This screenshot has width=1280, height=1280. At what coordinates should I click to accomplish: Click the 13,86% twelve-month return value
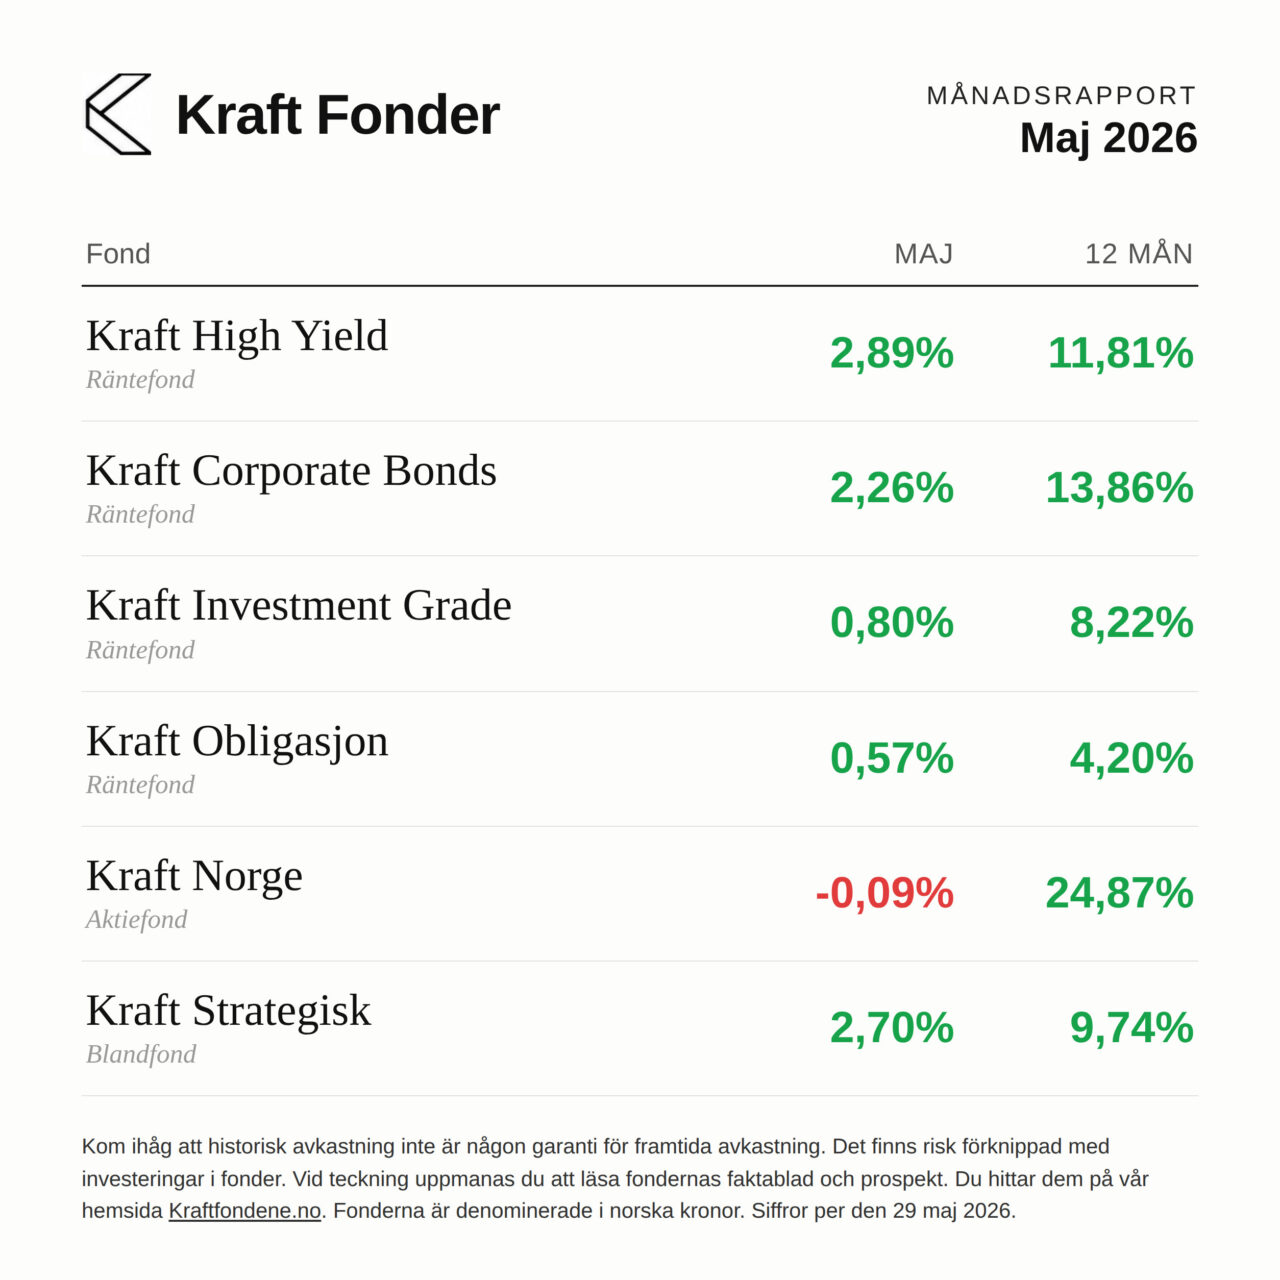coord(1120,488)
